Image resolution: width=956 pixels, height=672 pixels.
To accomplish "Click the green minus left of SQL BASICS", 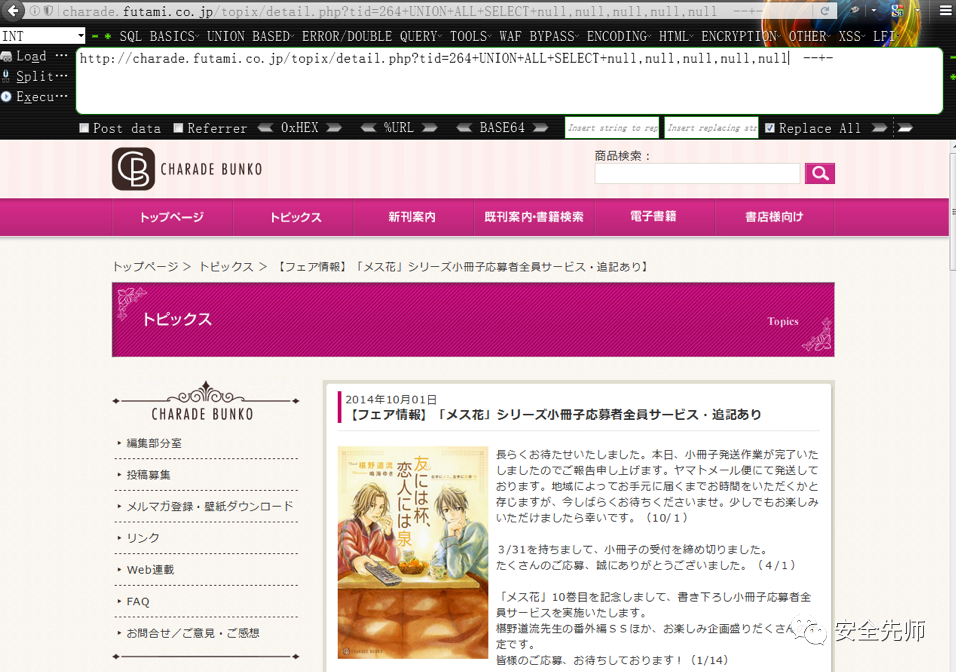I will (x=95, y=37).
